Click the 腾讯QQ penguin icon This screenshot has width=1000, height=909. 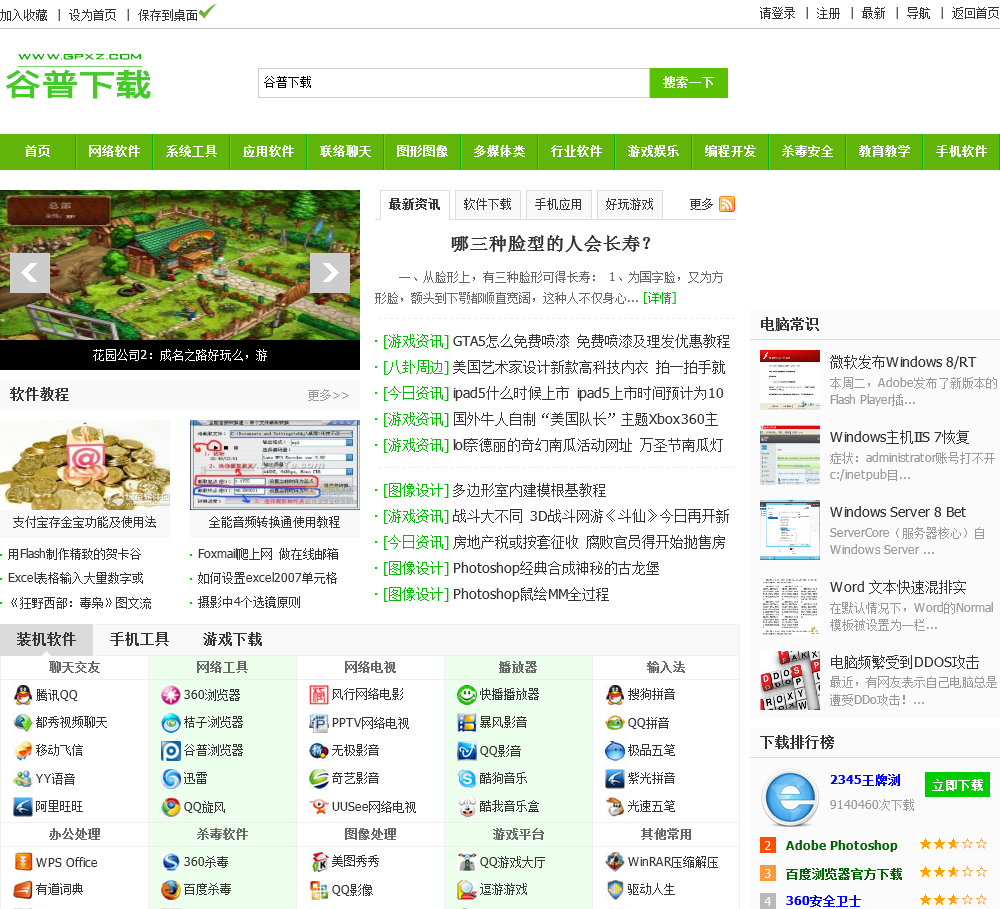pos(23,695)
